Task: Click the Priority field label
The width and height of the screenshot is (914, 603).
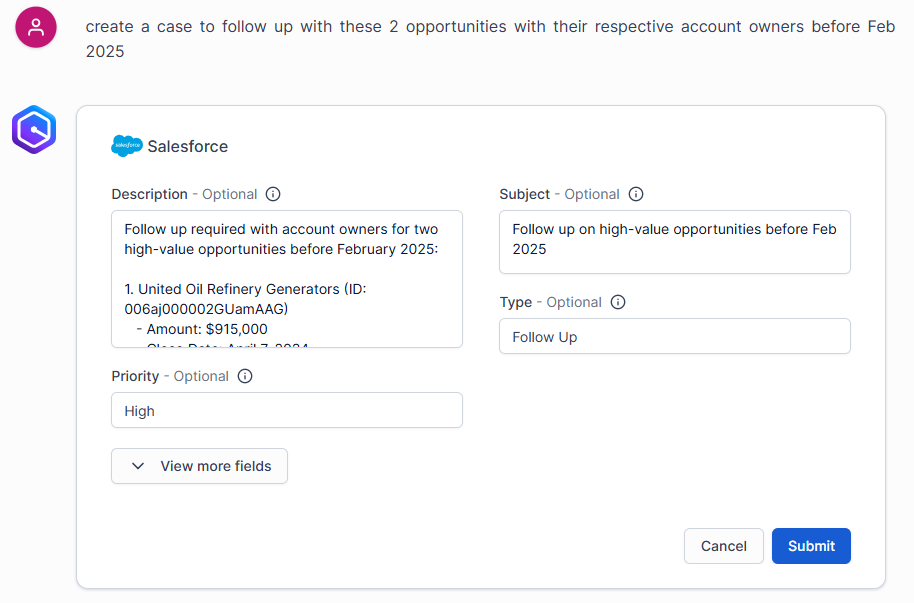Action: tap(135, 376)
